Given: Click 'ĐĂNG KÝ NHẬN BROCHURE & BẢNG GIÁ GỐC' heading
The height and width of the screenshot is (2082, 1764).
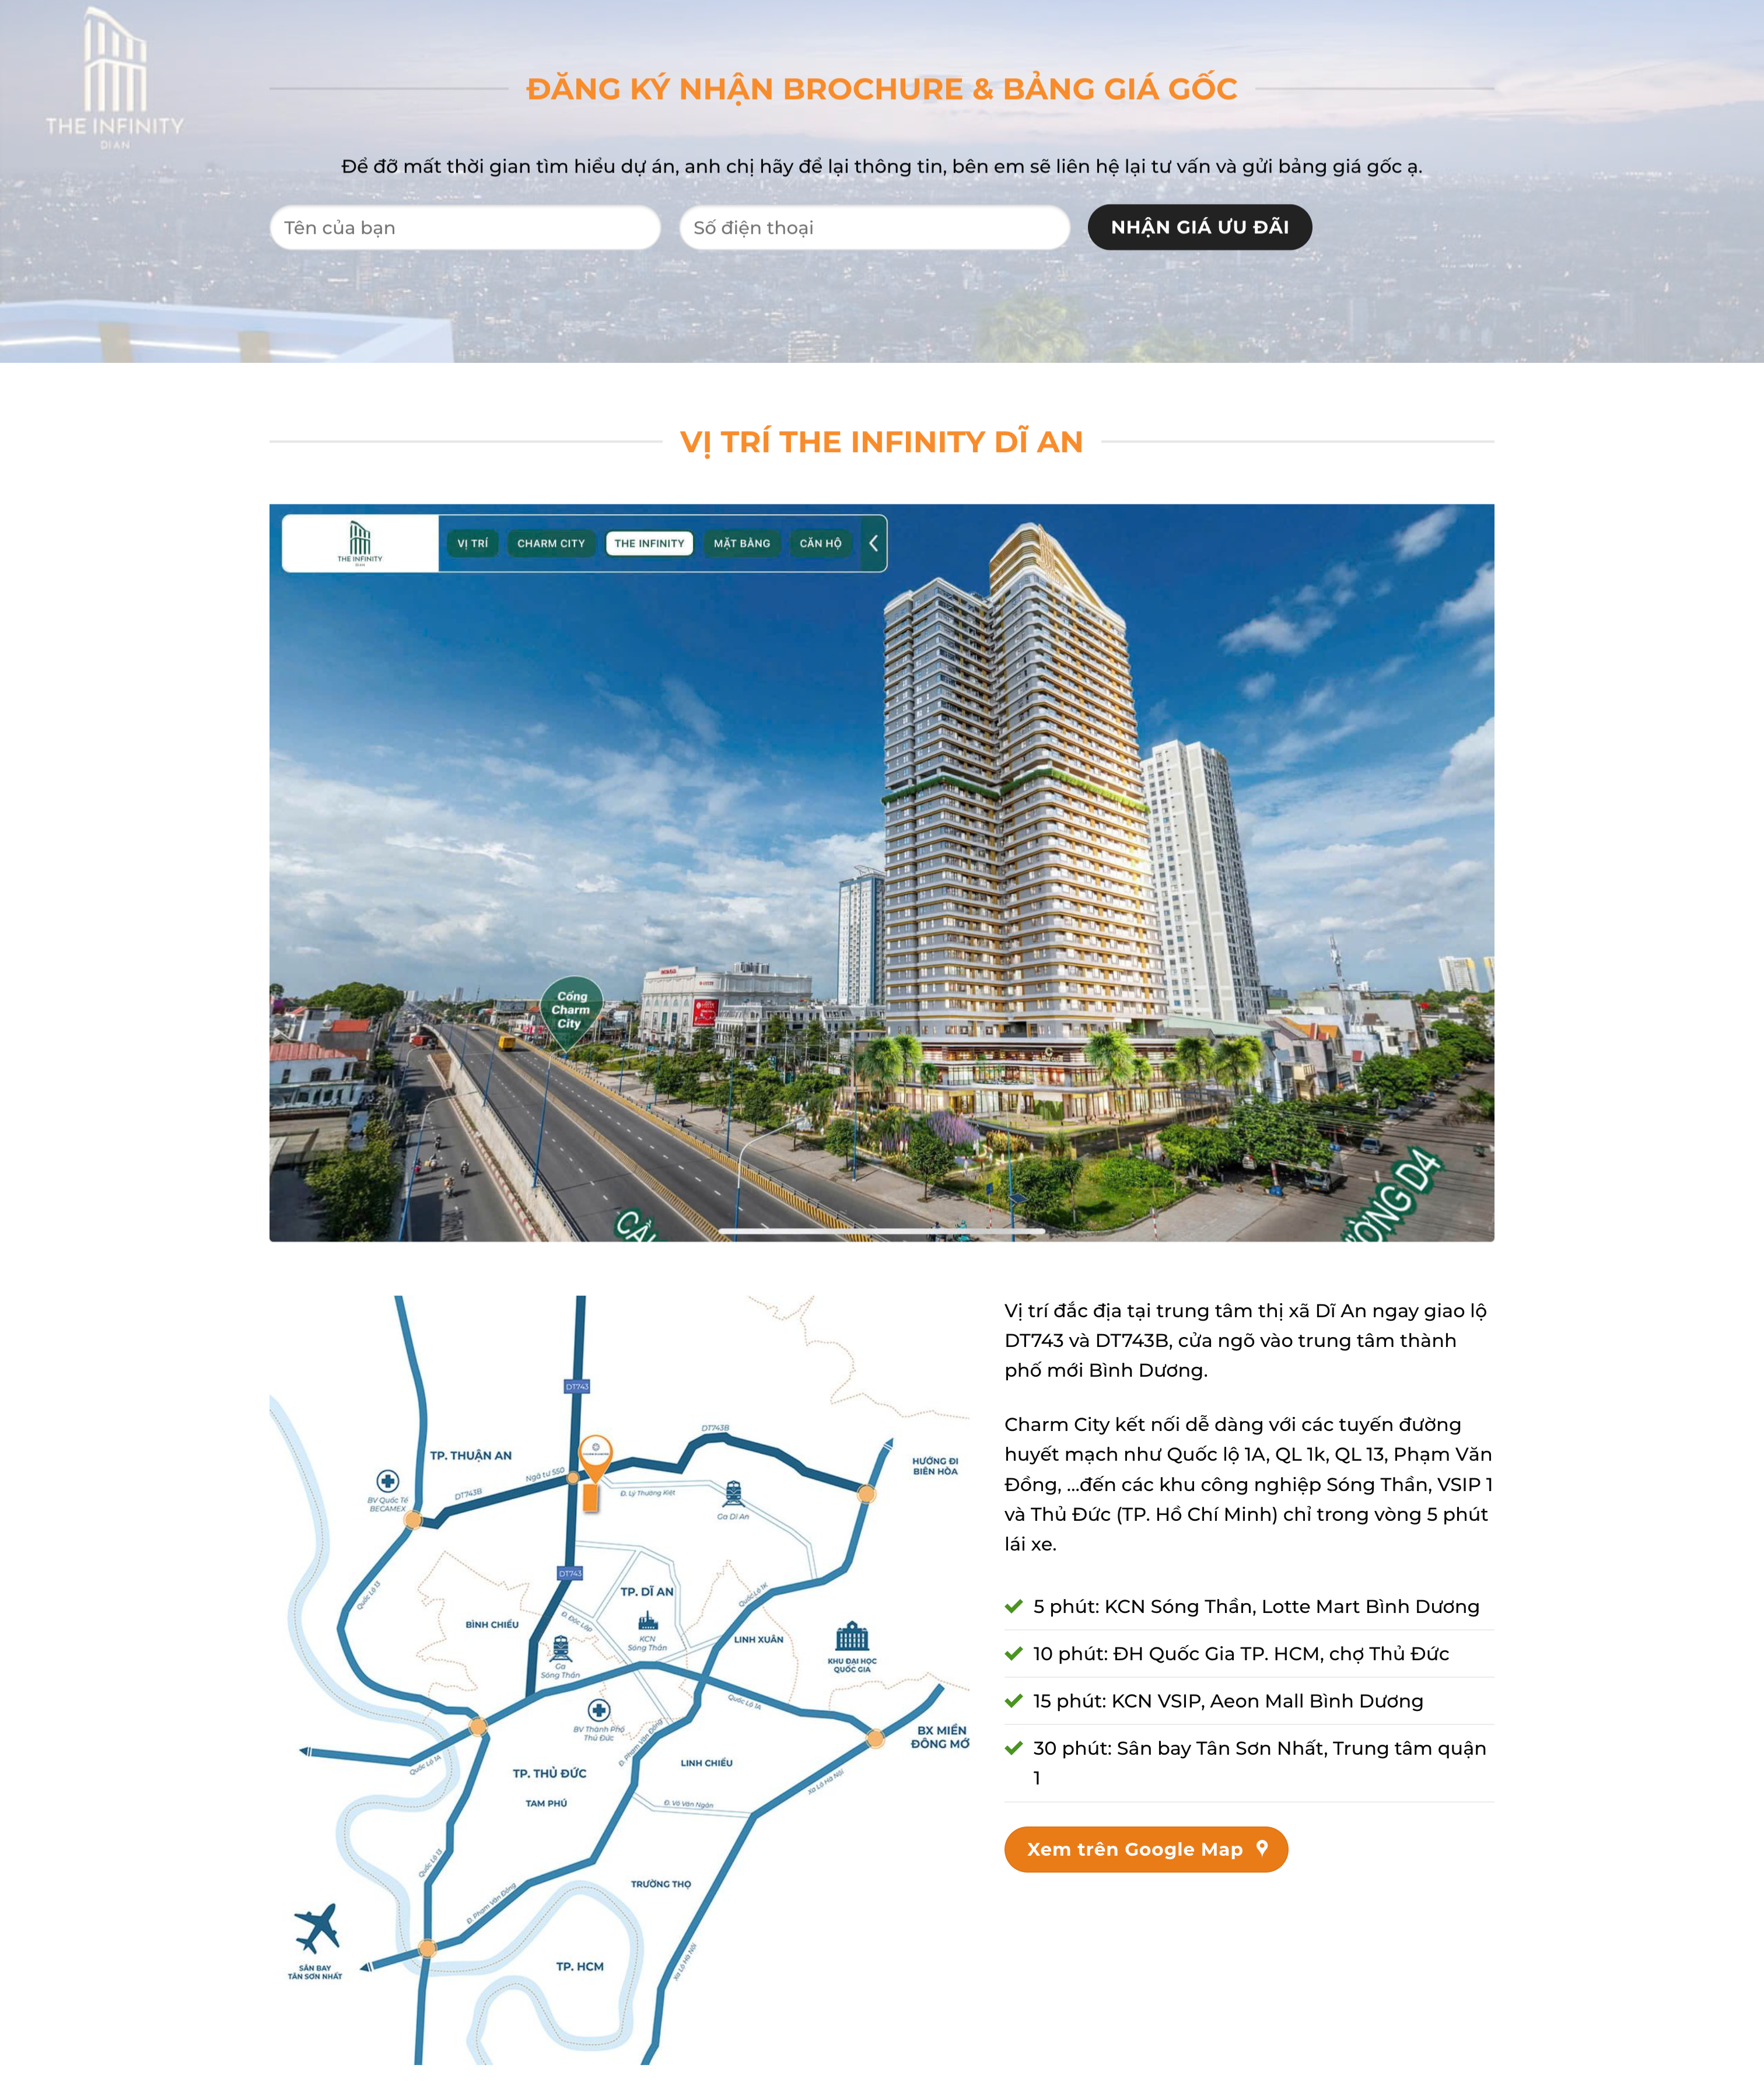Looking at the screenshot, I should click(881, 89).
